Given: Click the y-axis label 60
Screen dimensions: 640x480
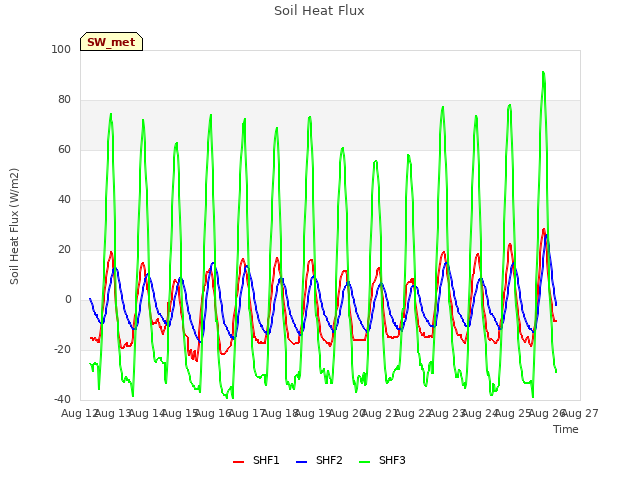Looking at the screenshot, I should pyautogui.click(x=64, y=149).
